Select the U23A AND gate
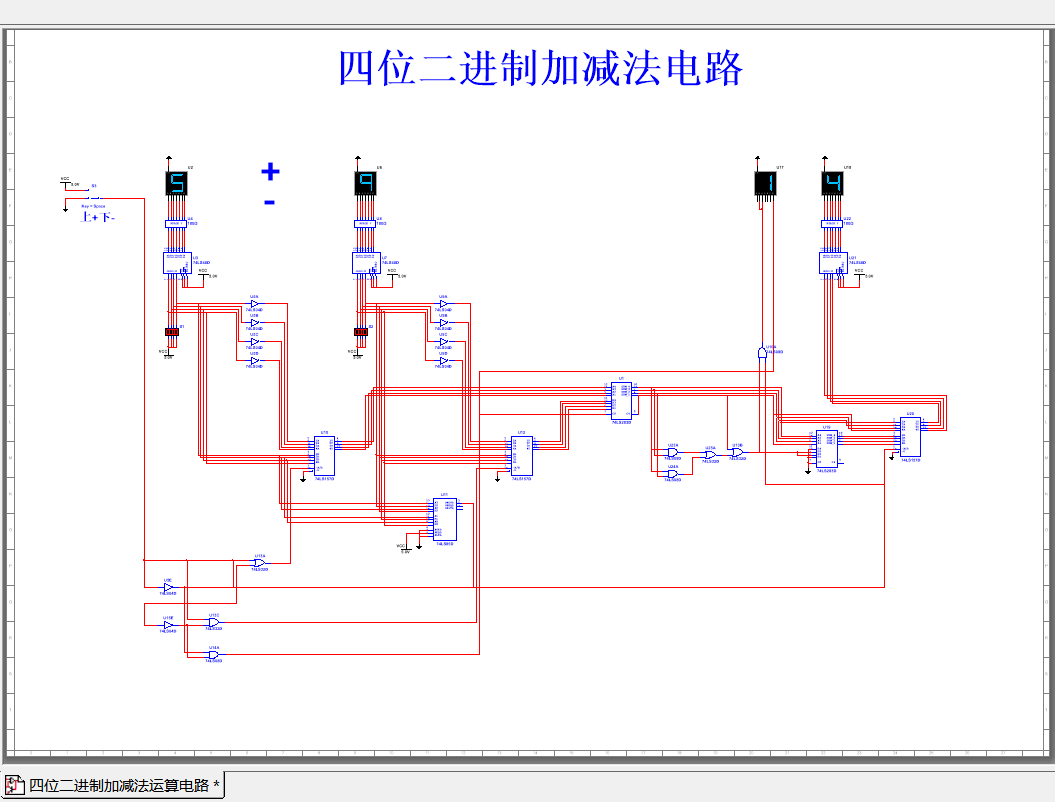Viewport: 1055px width, 802px height. coord(672,452)
